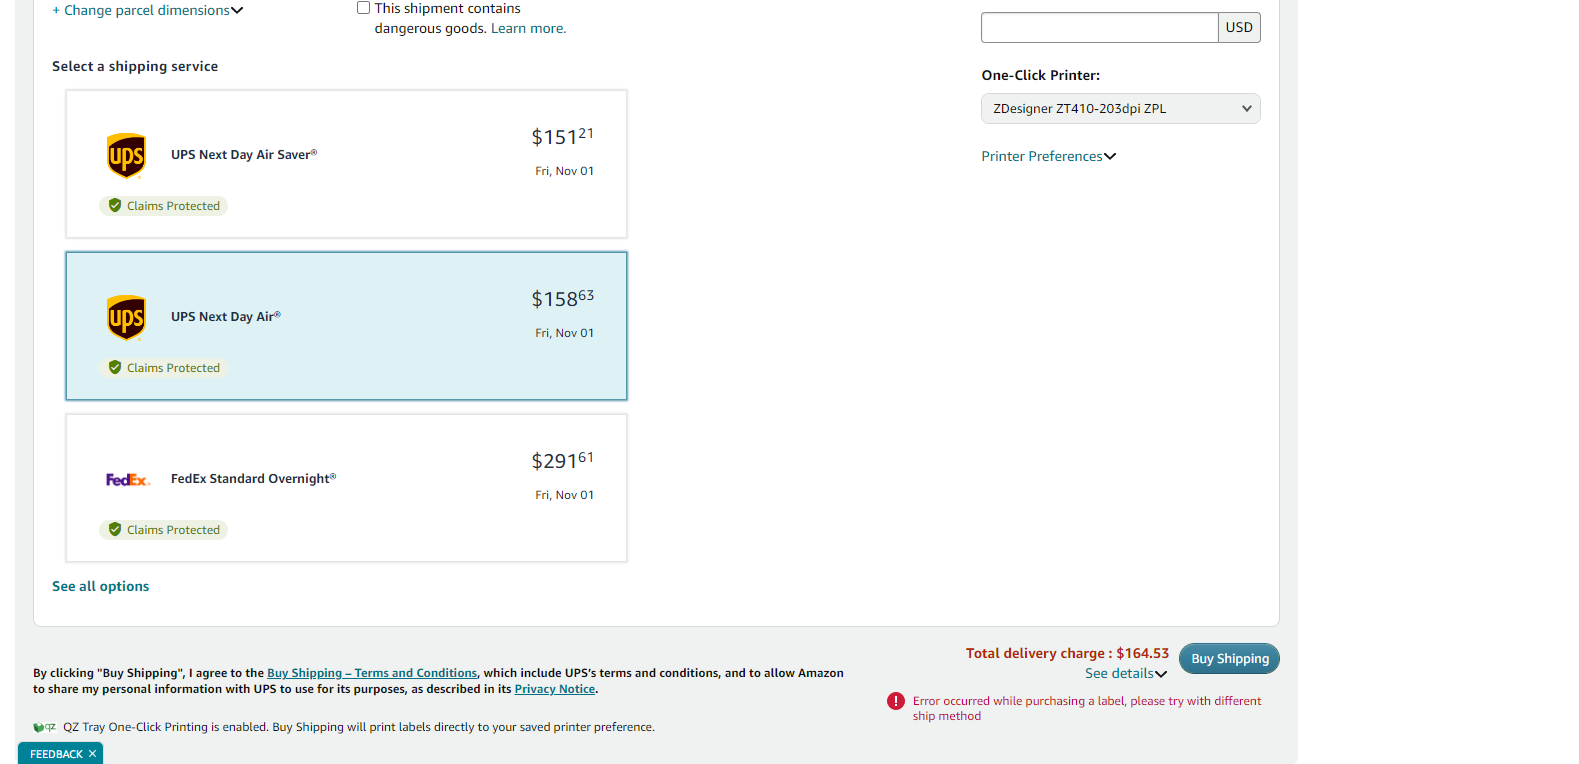Click the Claims Protected badge under Next Day Air Saver
The image size is (1579, 764).
click(163, 206)
